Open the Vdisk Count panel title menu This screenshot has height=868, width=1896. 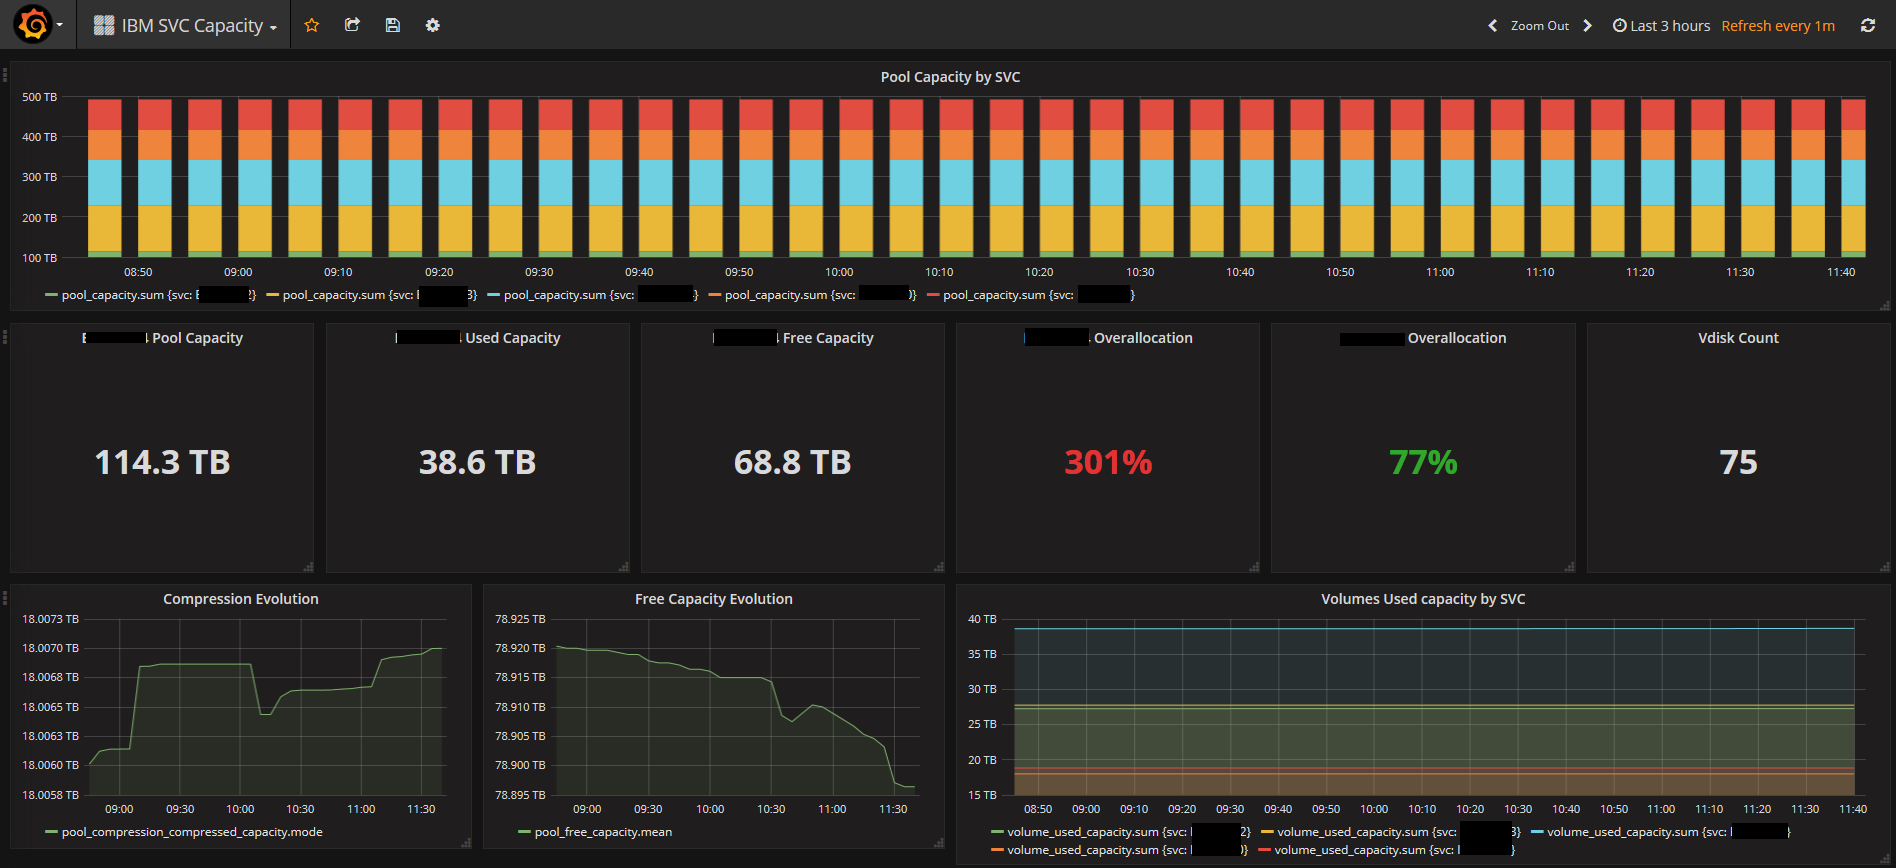coord(1738,338)
